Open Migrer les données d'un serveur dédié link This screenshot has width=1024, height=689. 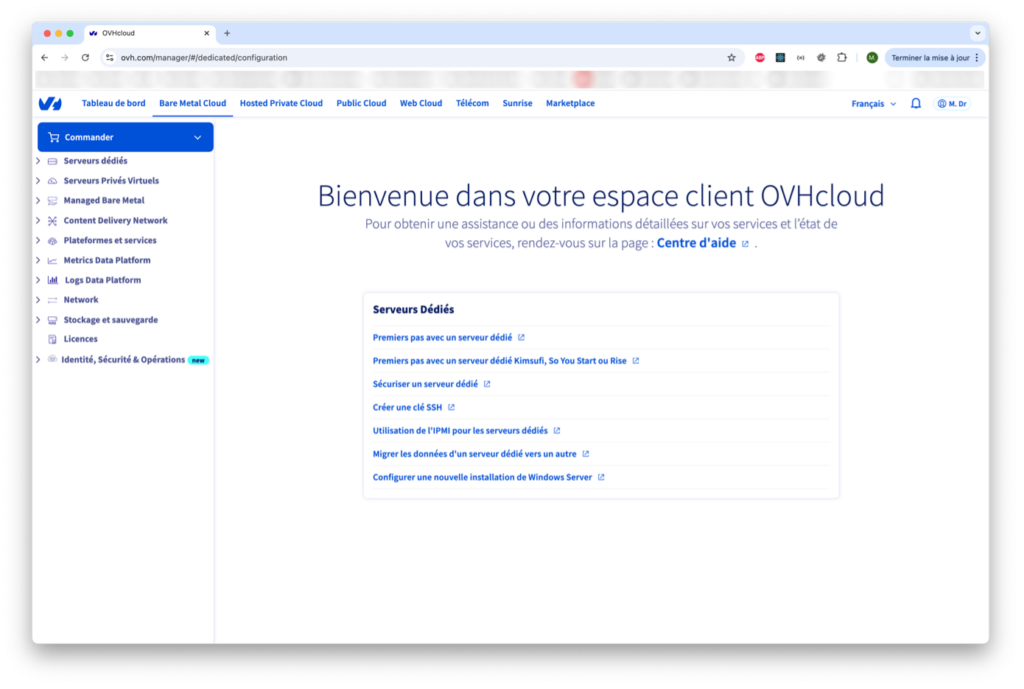pyautogui.click(x=474, y=454)
